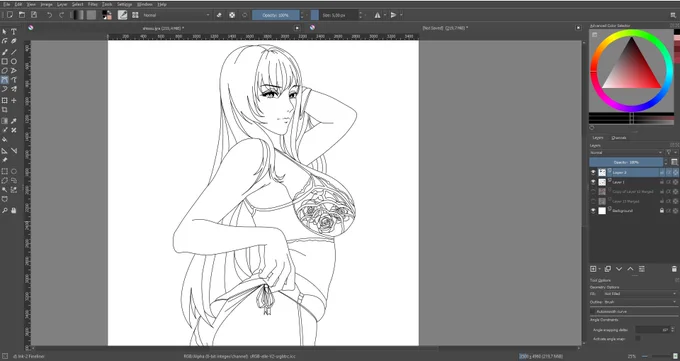Select the Zoom magnifier tool
The height and width of the screenshot is (361, 680).
5,210
